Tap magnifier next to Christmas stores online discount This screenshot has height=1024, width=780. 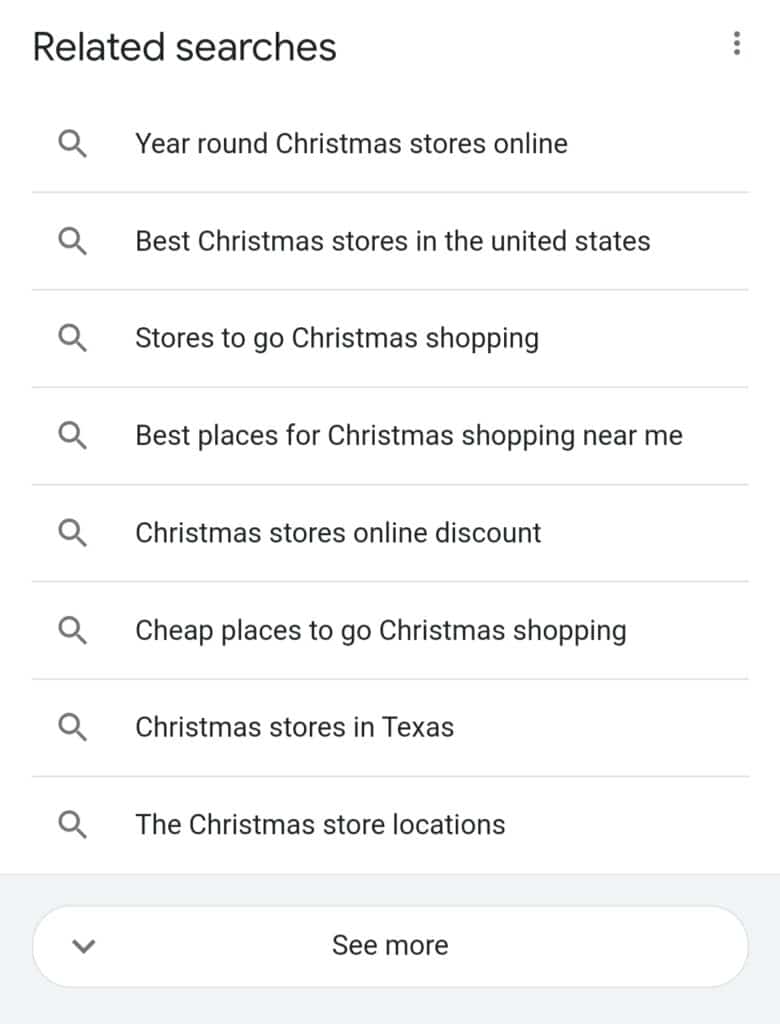tap(72, 532)
